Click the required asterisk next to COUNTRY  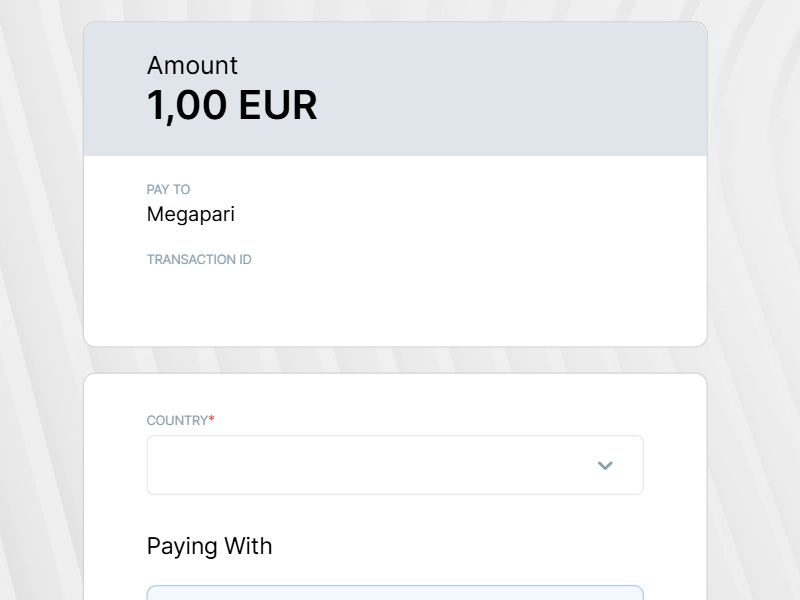pos(212,420)
